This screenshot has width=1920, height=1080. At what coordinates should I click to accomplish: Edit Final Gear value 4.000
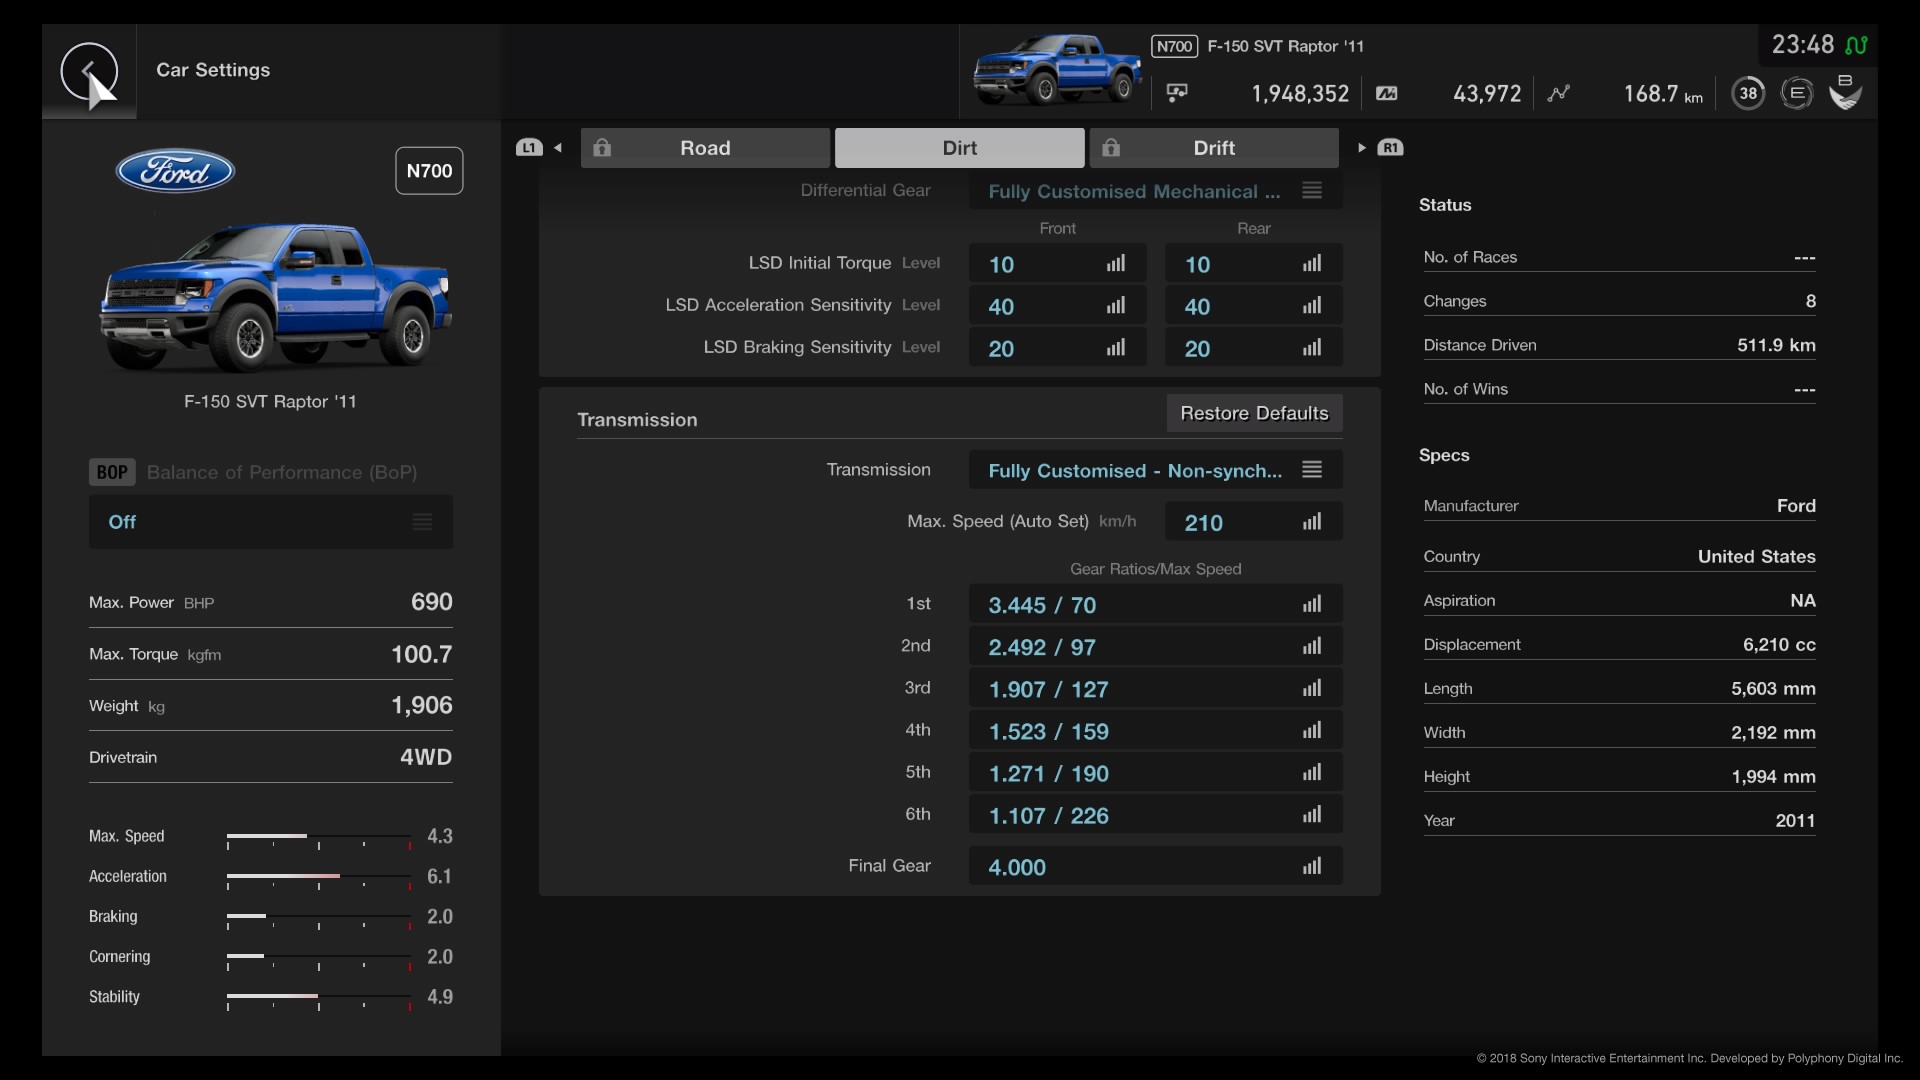point(1155,866)
